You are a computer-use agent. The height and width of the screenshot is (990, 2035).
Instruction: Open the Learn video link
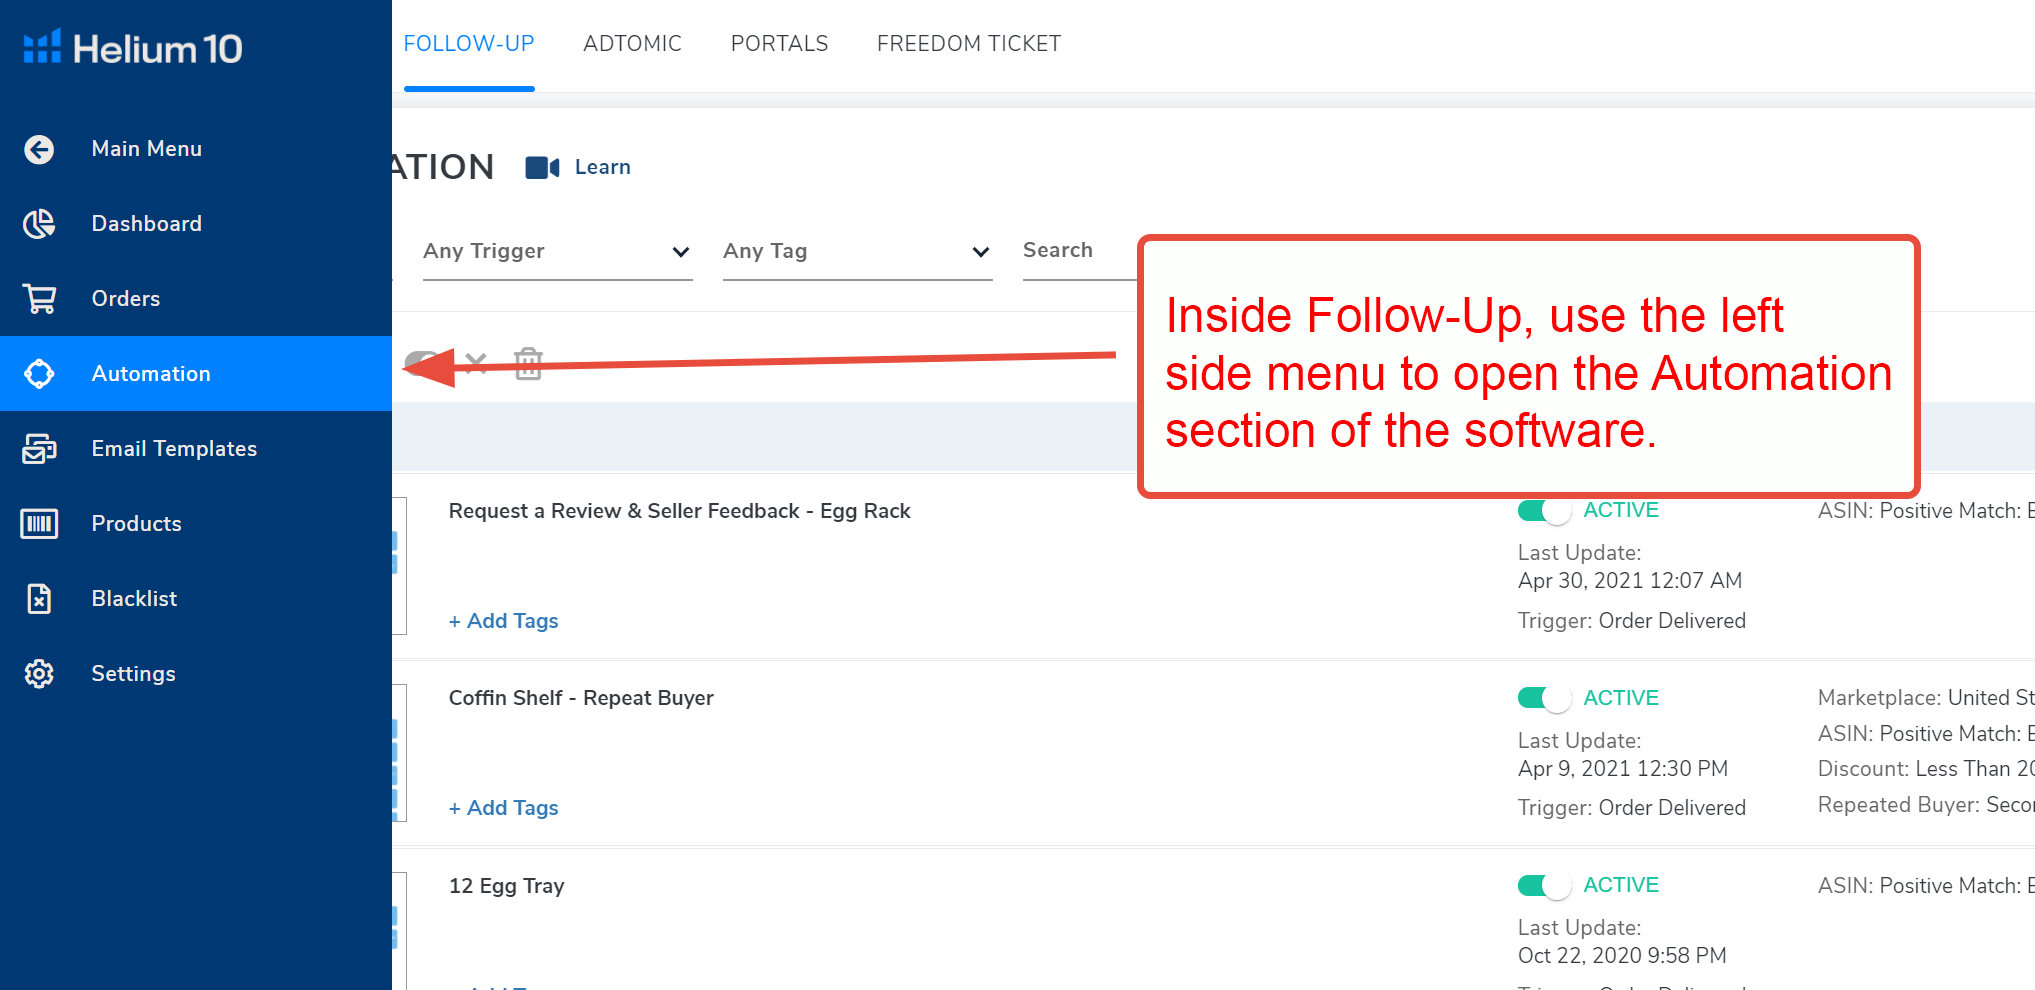click(x=602, y=167)
